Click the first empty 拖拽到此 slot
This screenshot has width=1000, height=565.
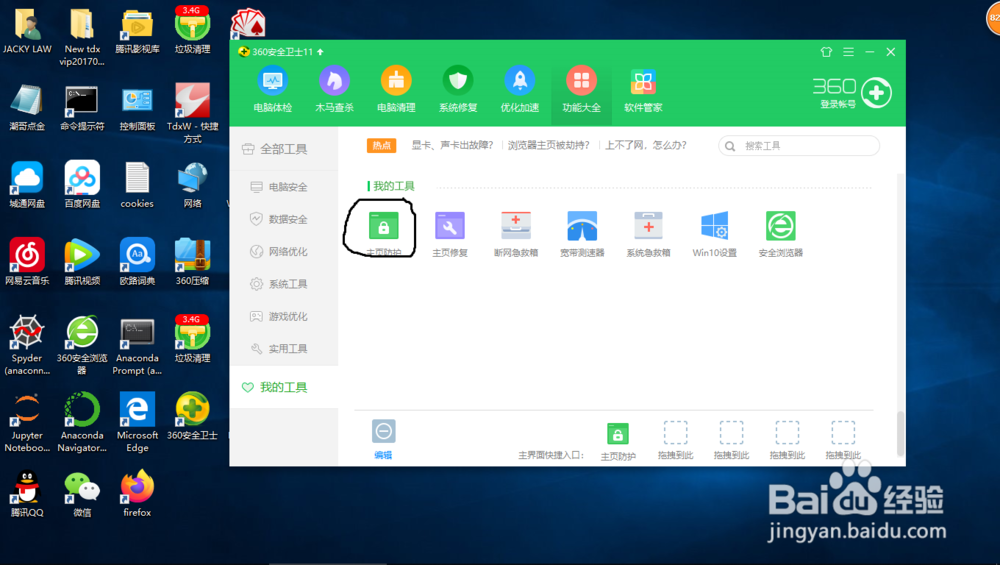[x=675, y=432]
